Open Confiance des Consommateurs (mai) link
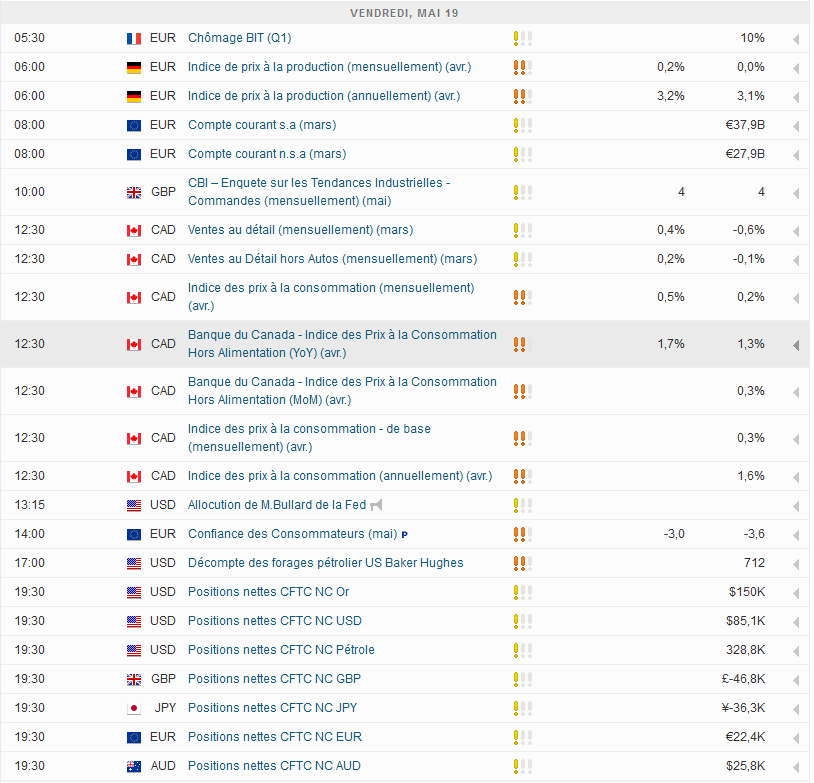This screenshot has width=814, height=783. point(292,534)
